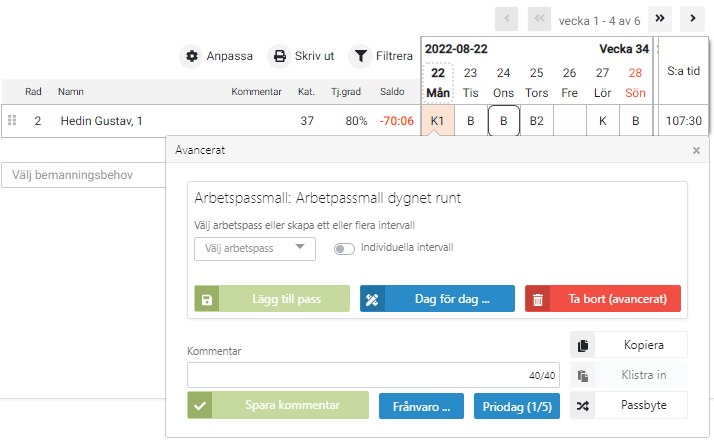Viewport: 714px width, 440px height.
Task: Click the category value 37
Action: click(307, 121)
